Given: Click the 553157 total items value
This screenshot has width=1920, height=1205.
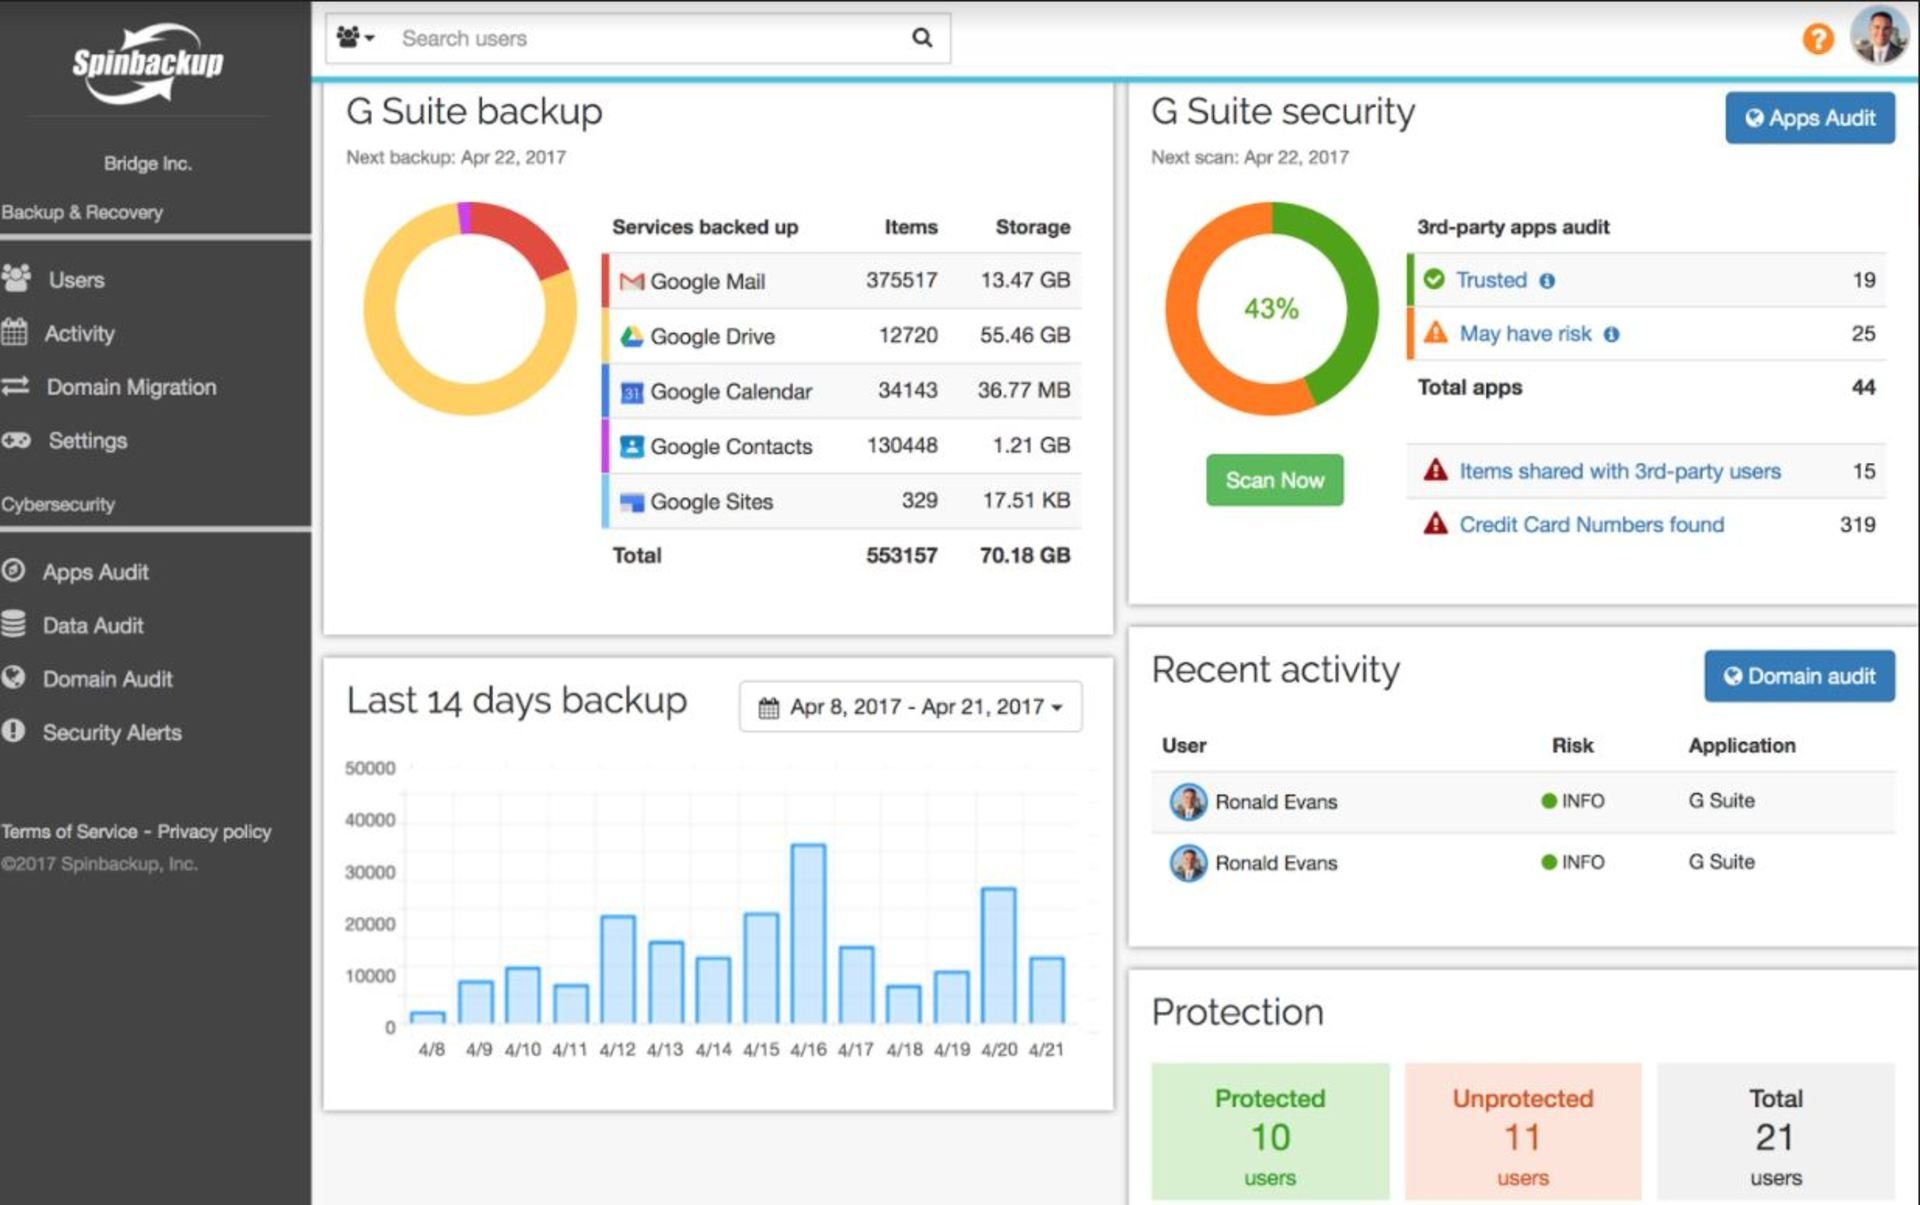Looking at the screenshot, I should (x=901, y=555).
